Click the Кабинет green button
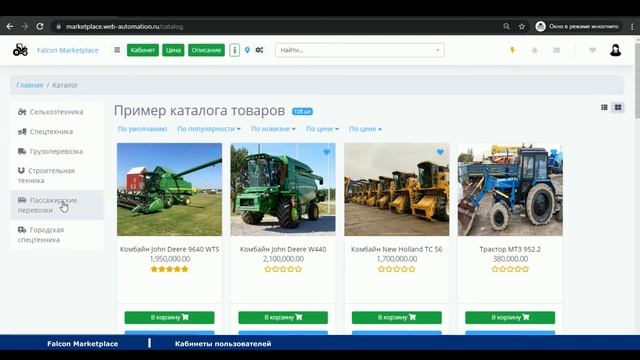Screen dimensions: 640x360 143,50
